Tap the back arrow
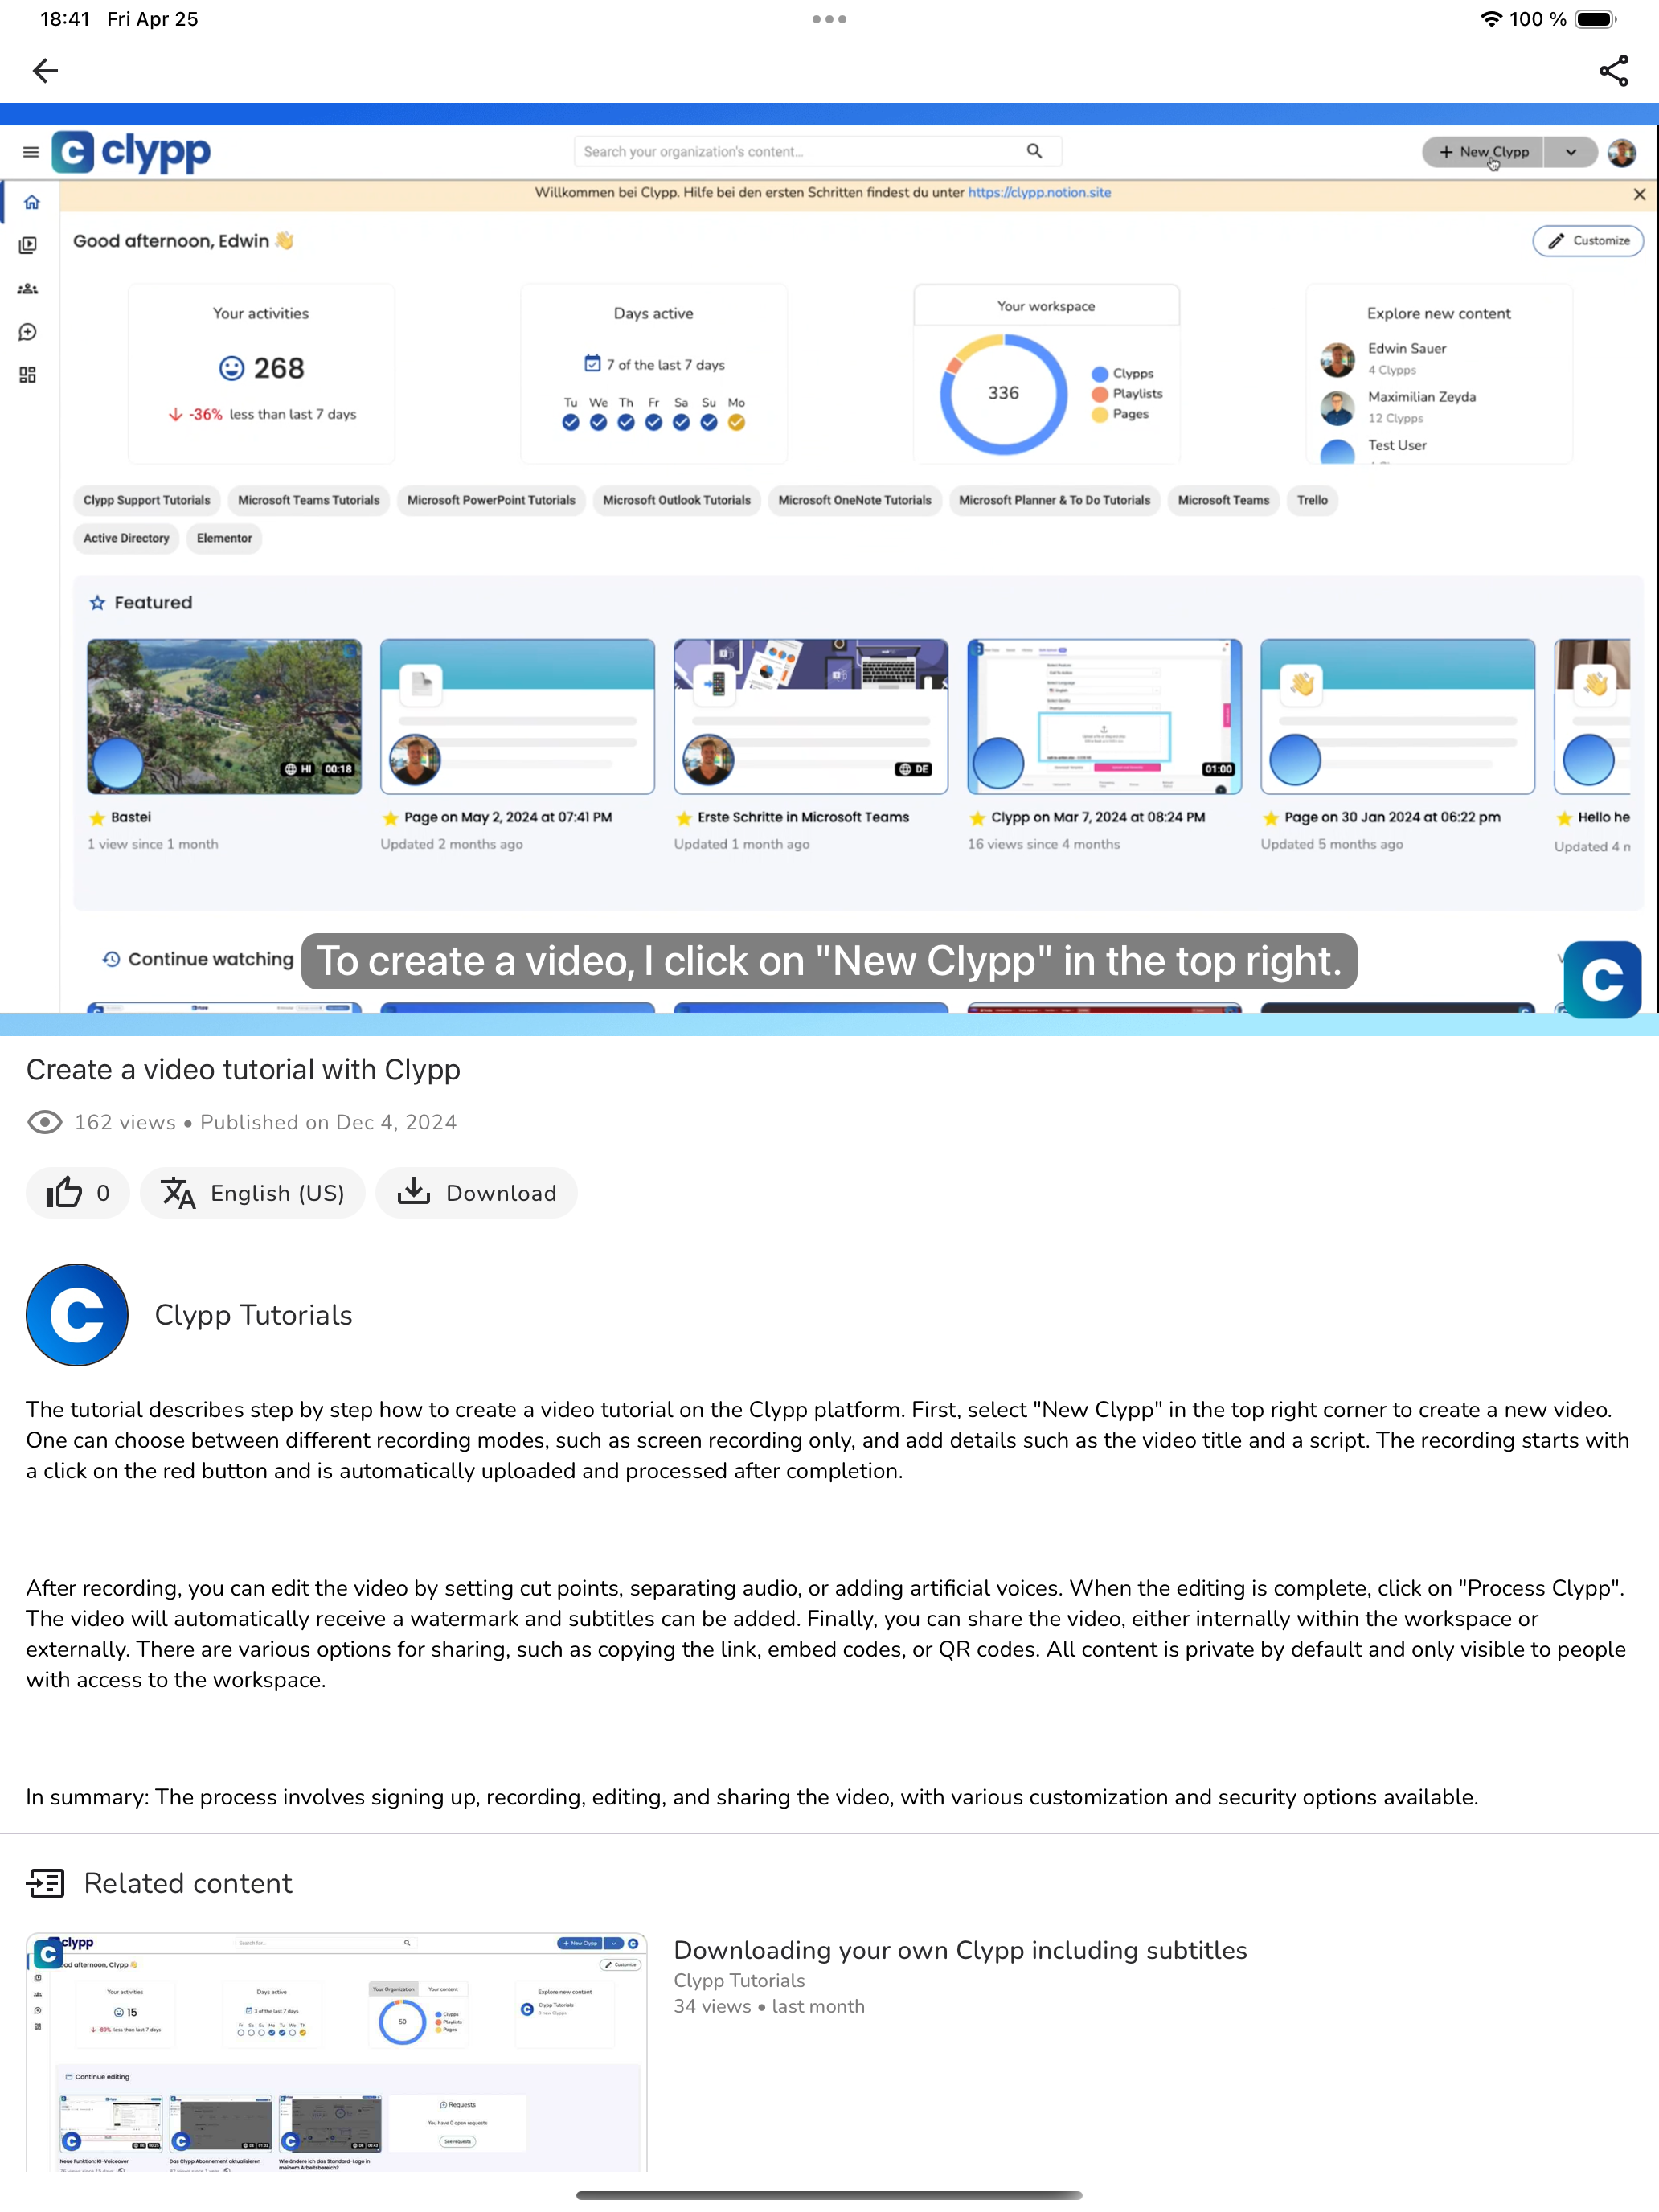This screenshot has width=1659, height=2212. pos(45,71)
